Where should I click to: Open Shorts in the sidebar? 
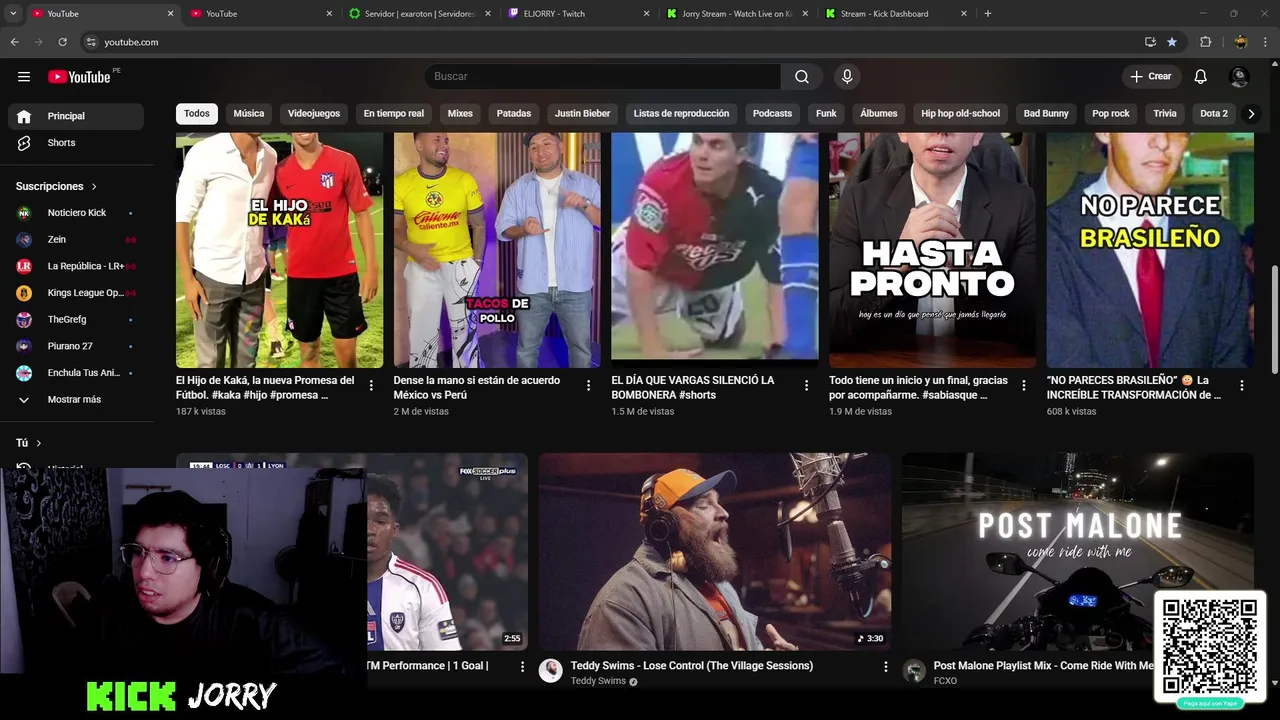76,143
